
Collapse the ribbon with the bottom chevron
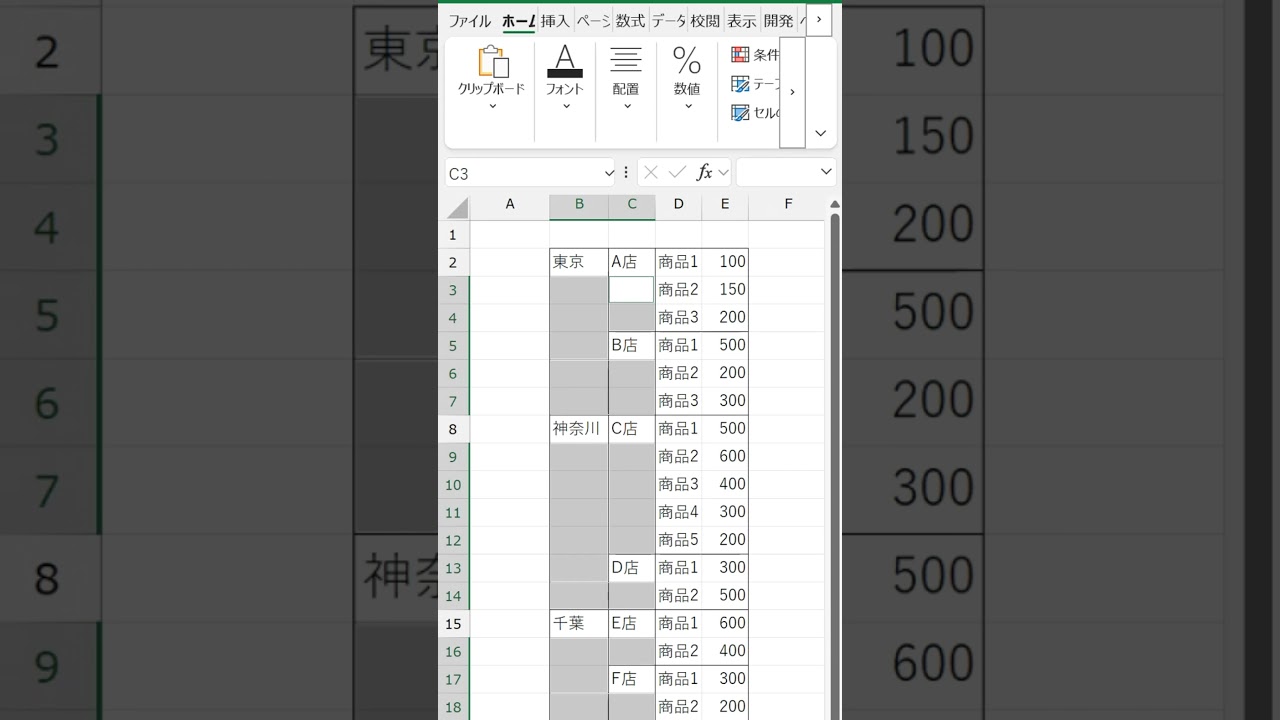tap(820, 133)
